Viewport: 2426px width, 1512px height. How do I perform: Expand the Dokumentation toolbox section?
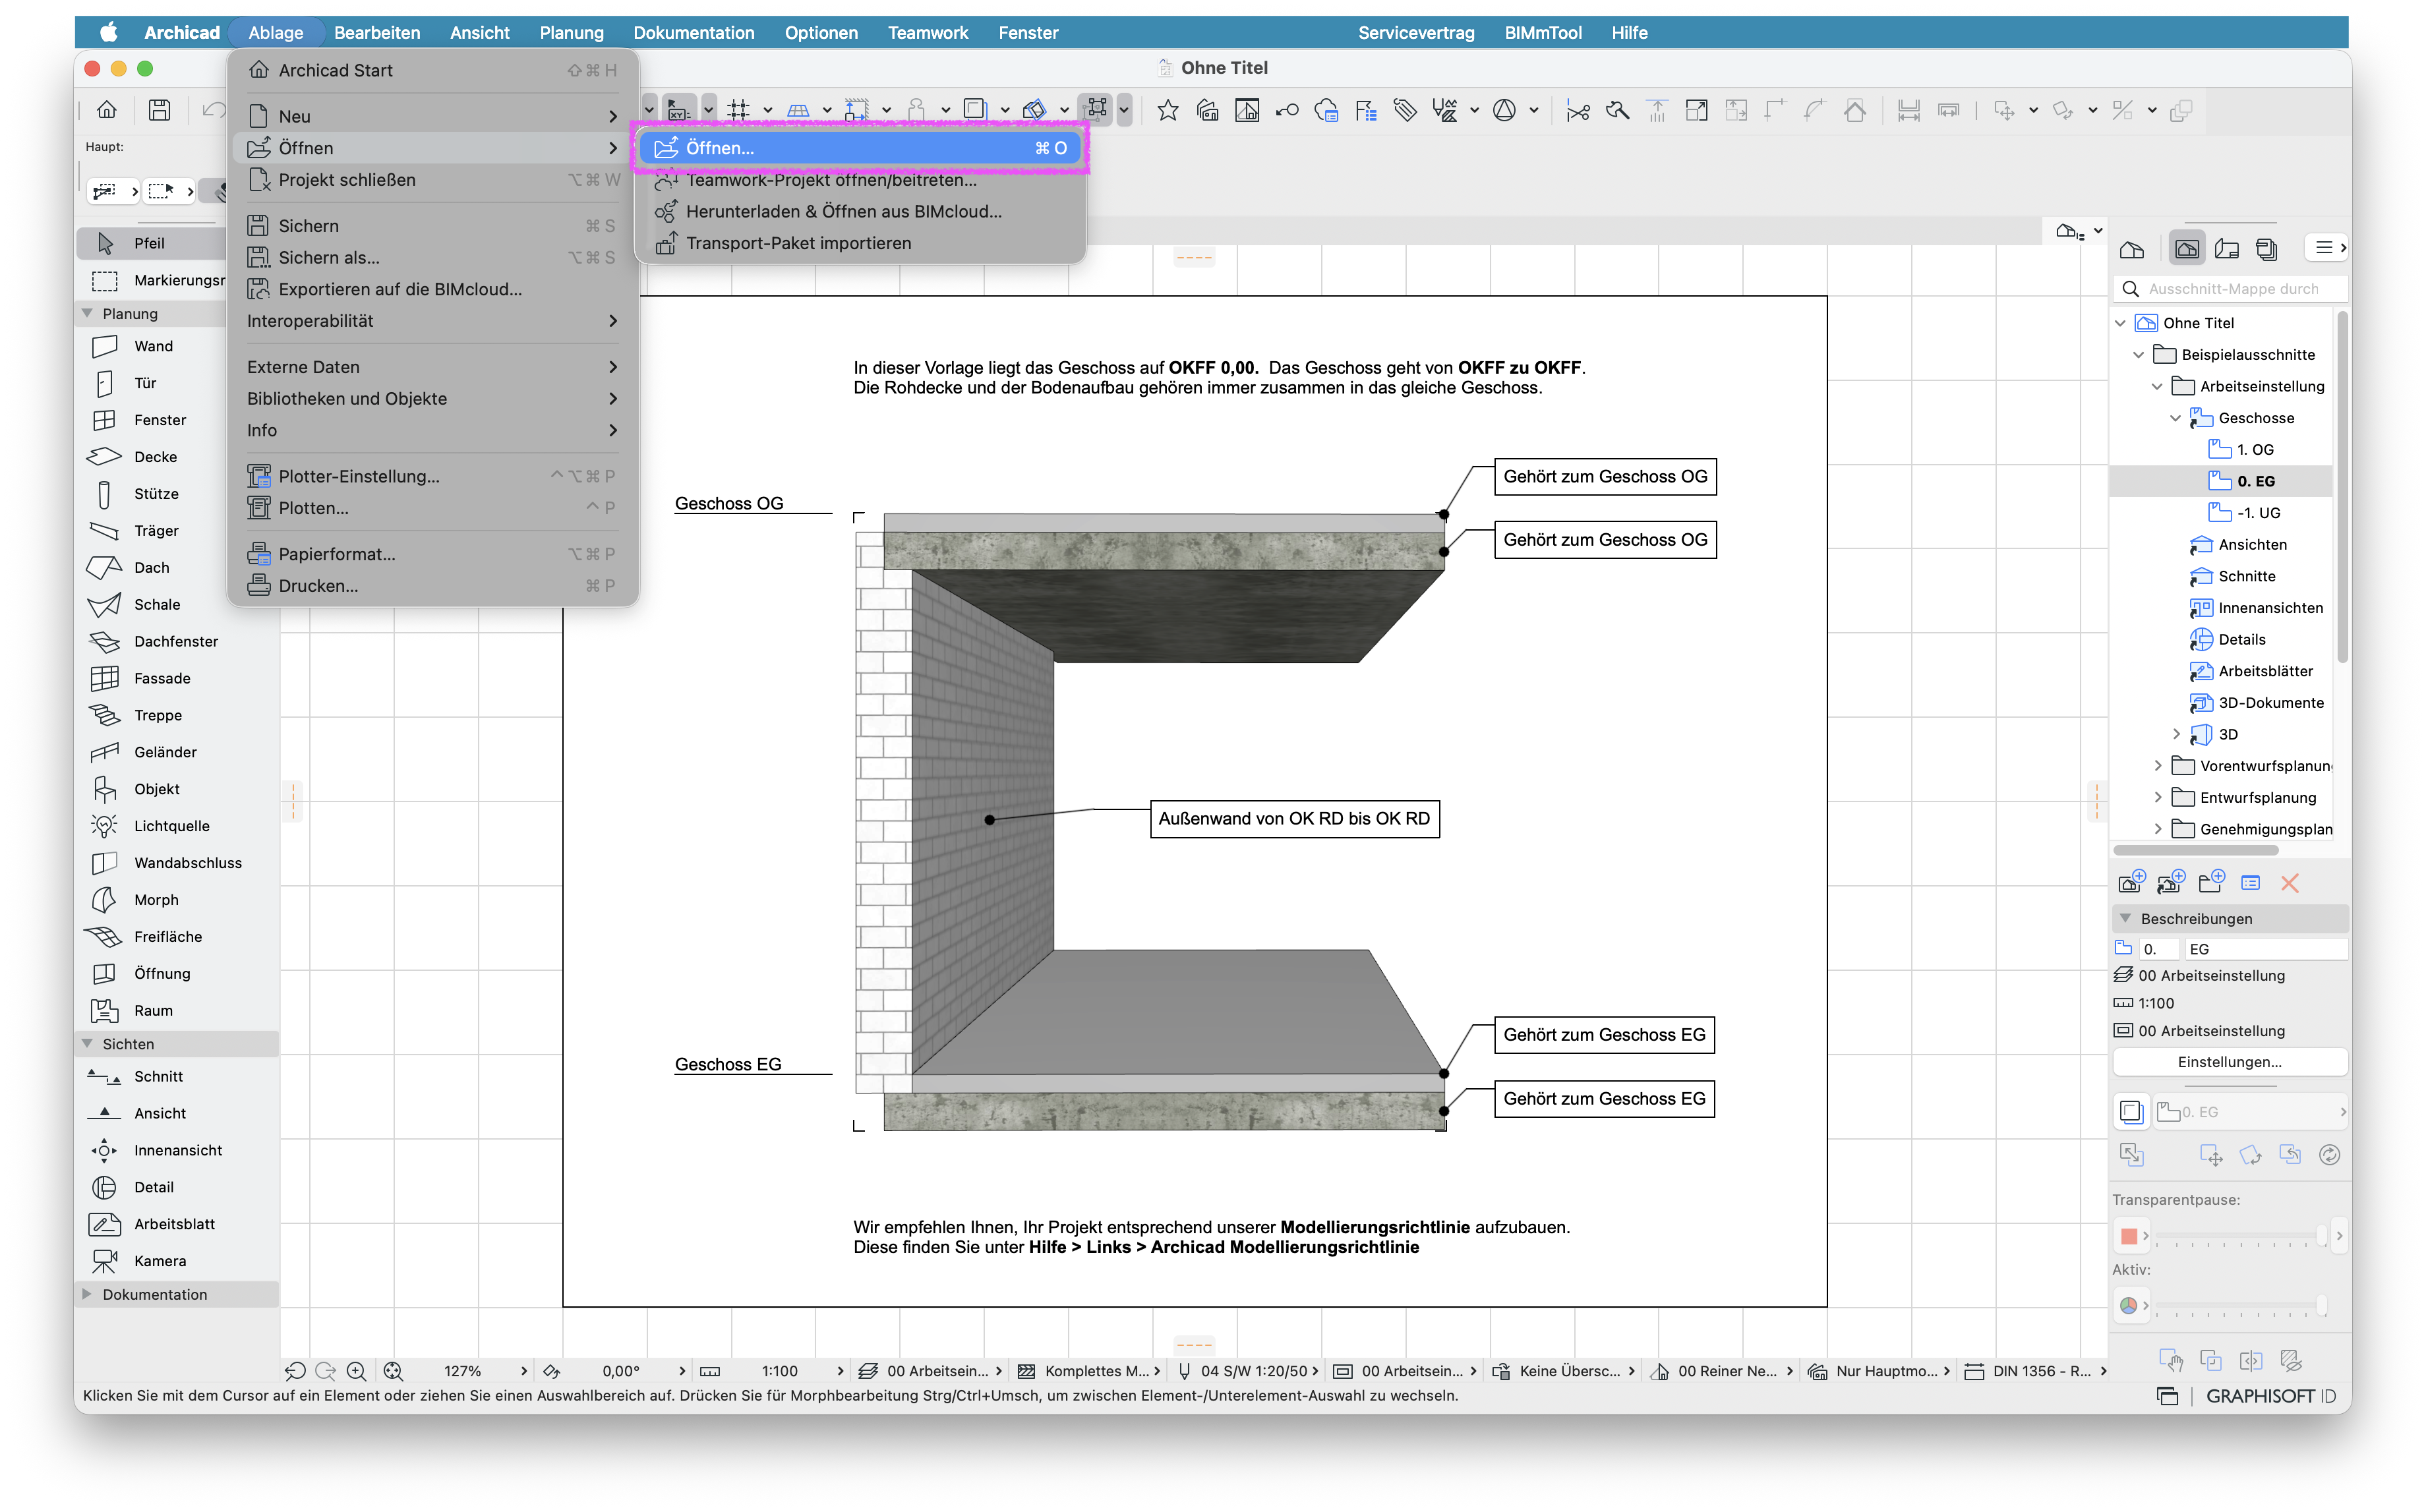coord(87,1295)
